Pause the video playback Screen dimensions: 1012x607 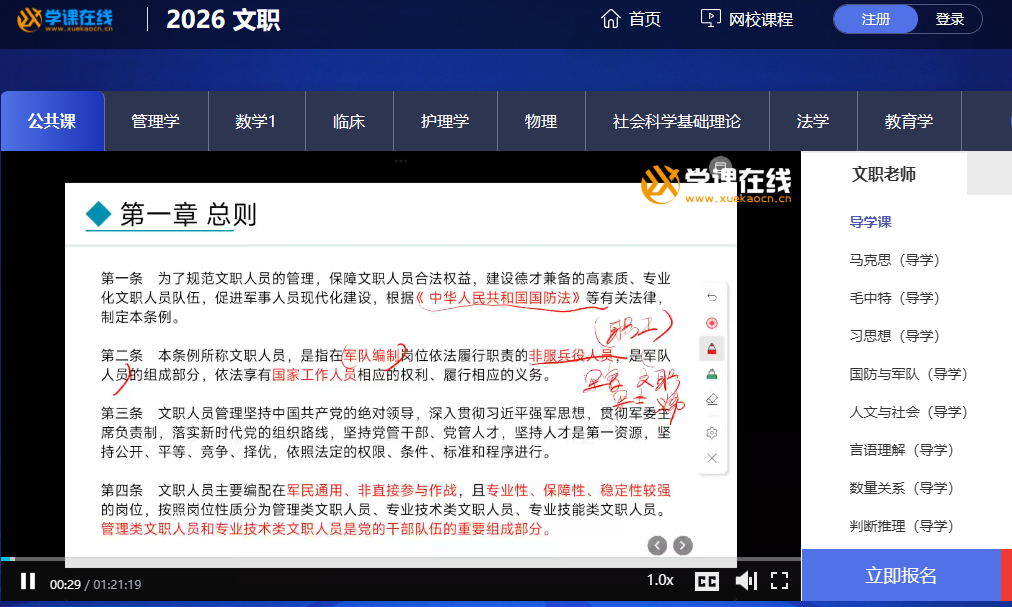pos(28,581)
